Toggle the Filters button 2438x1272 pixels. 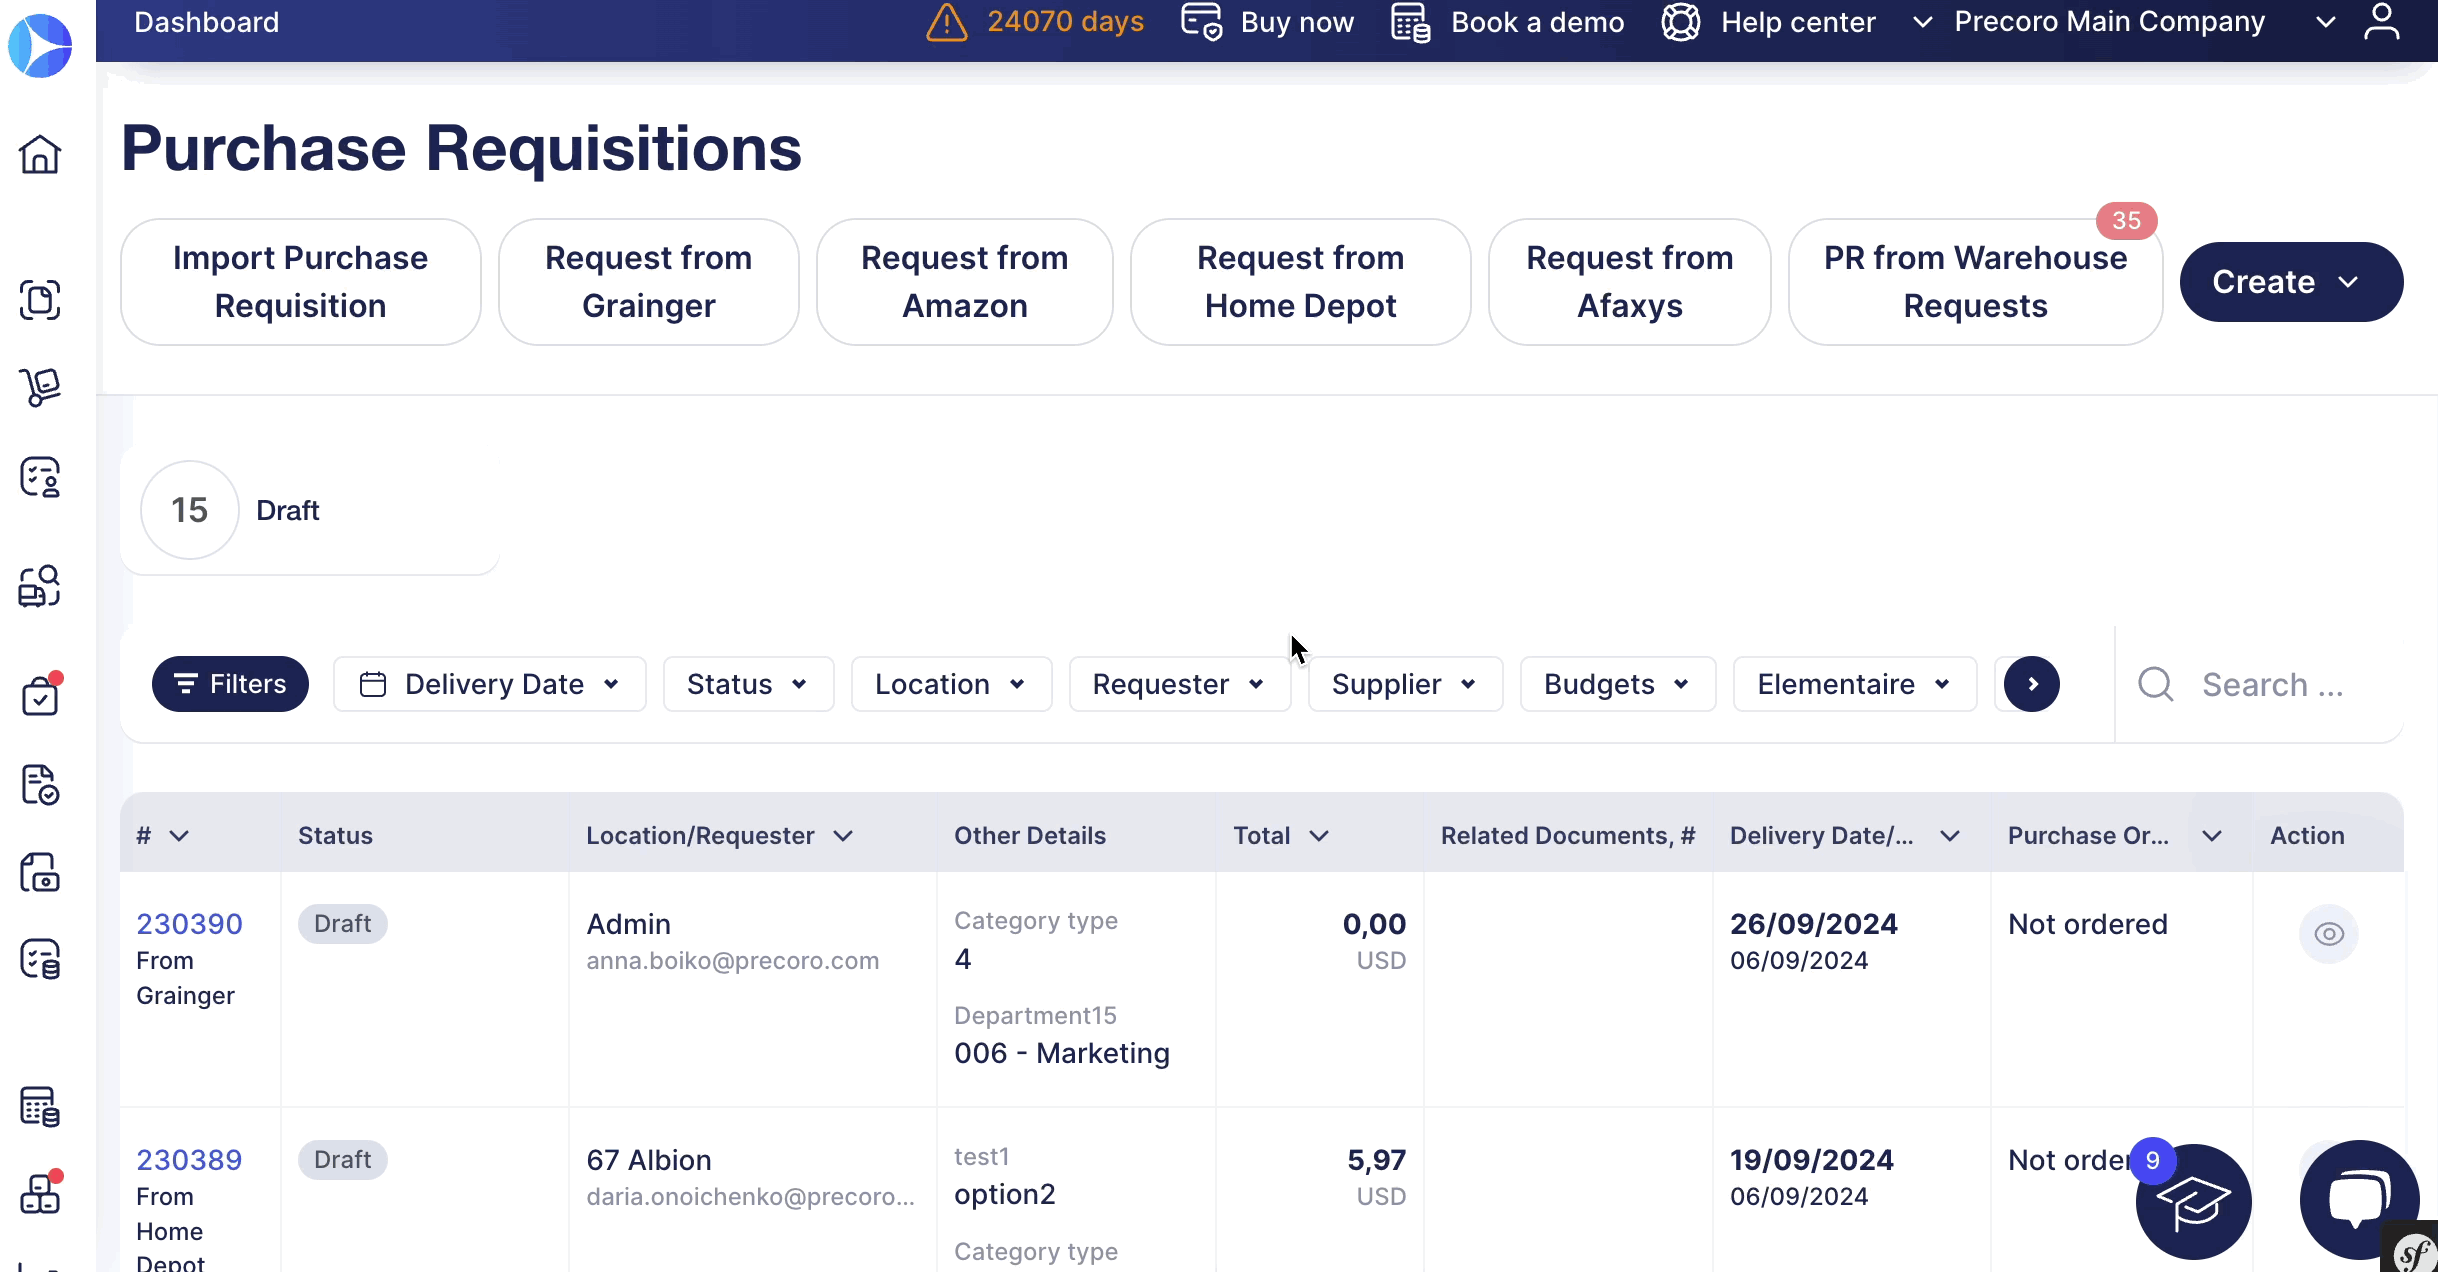coord(230,684)
